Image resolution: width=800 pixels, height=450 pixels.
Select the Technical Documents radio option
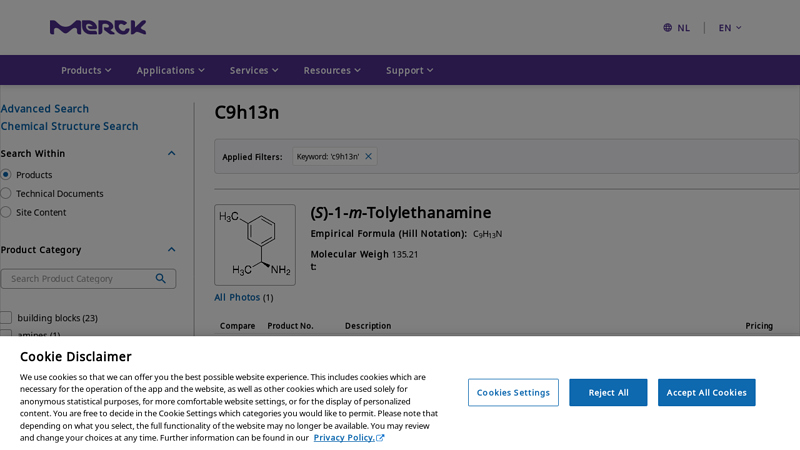tap(6, 193)
